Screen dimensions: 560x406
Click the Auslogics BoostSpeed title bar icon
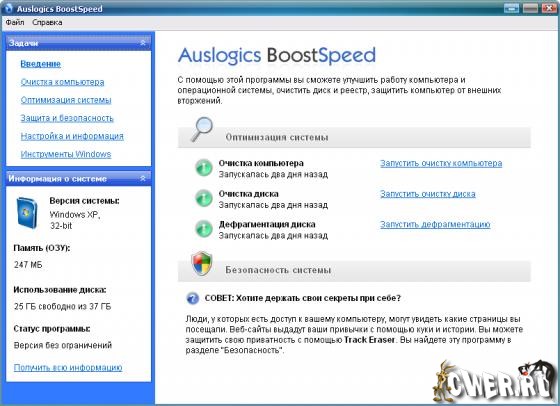pyautogui.click(x=9, y=8)
